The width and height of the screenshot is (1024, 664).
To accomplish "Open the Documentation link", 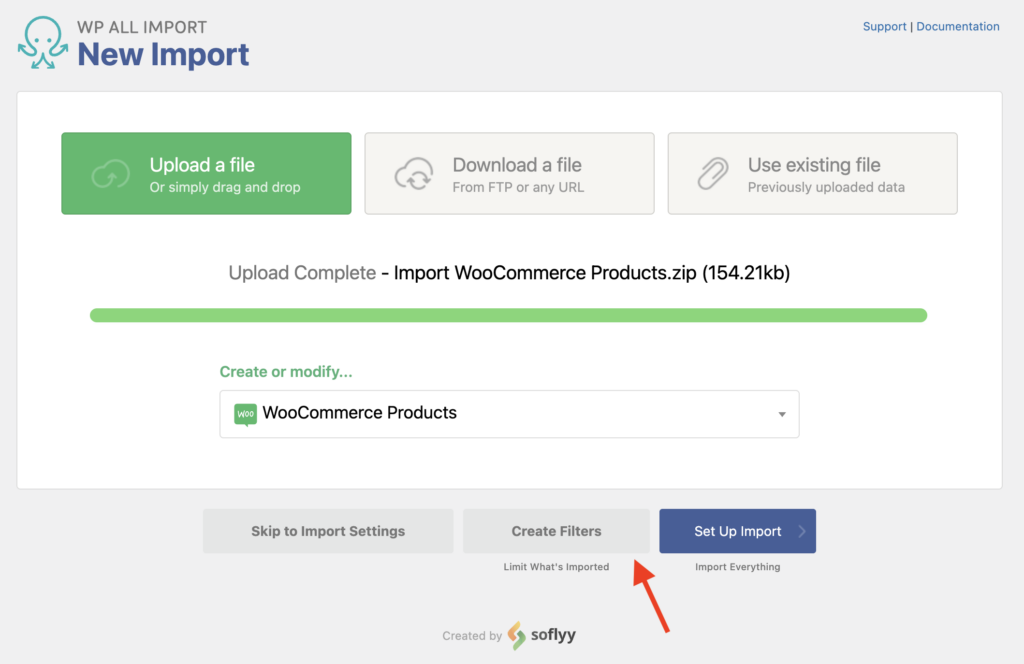I will (x=958, y=26).
